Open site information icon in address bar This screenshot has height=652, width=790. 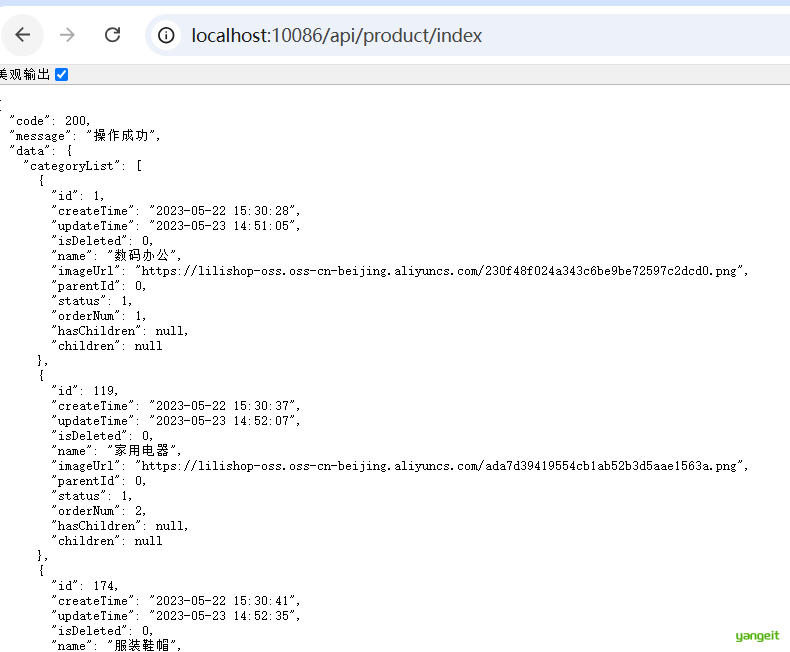tap(166, 35)
